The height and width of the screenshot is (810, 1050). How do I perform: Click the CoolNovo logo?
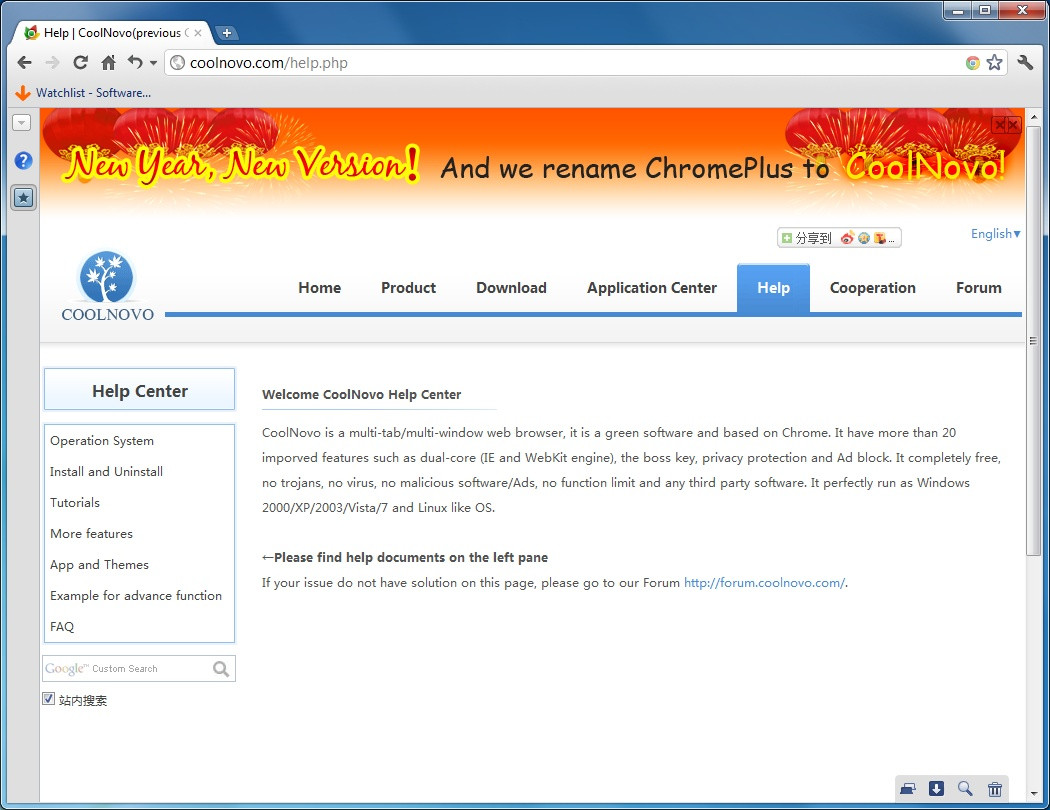point(107,286)
